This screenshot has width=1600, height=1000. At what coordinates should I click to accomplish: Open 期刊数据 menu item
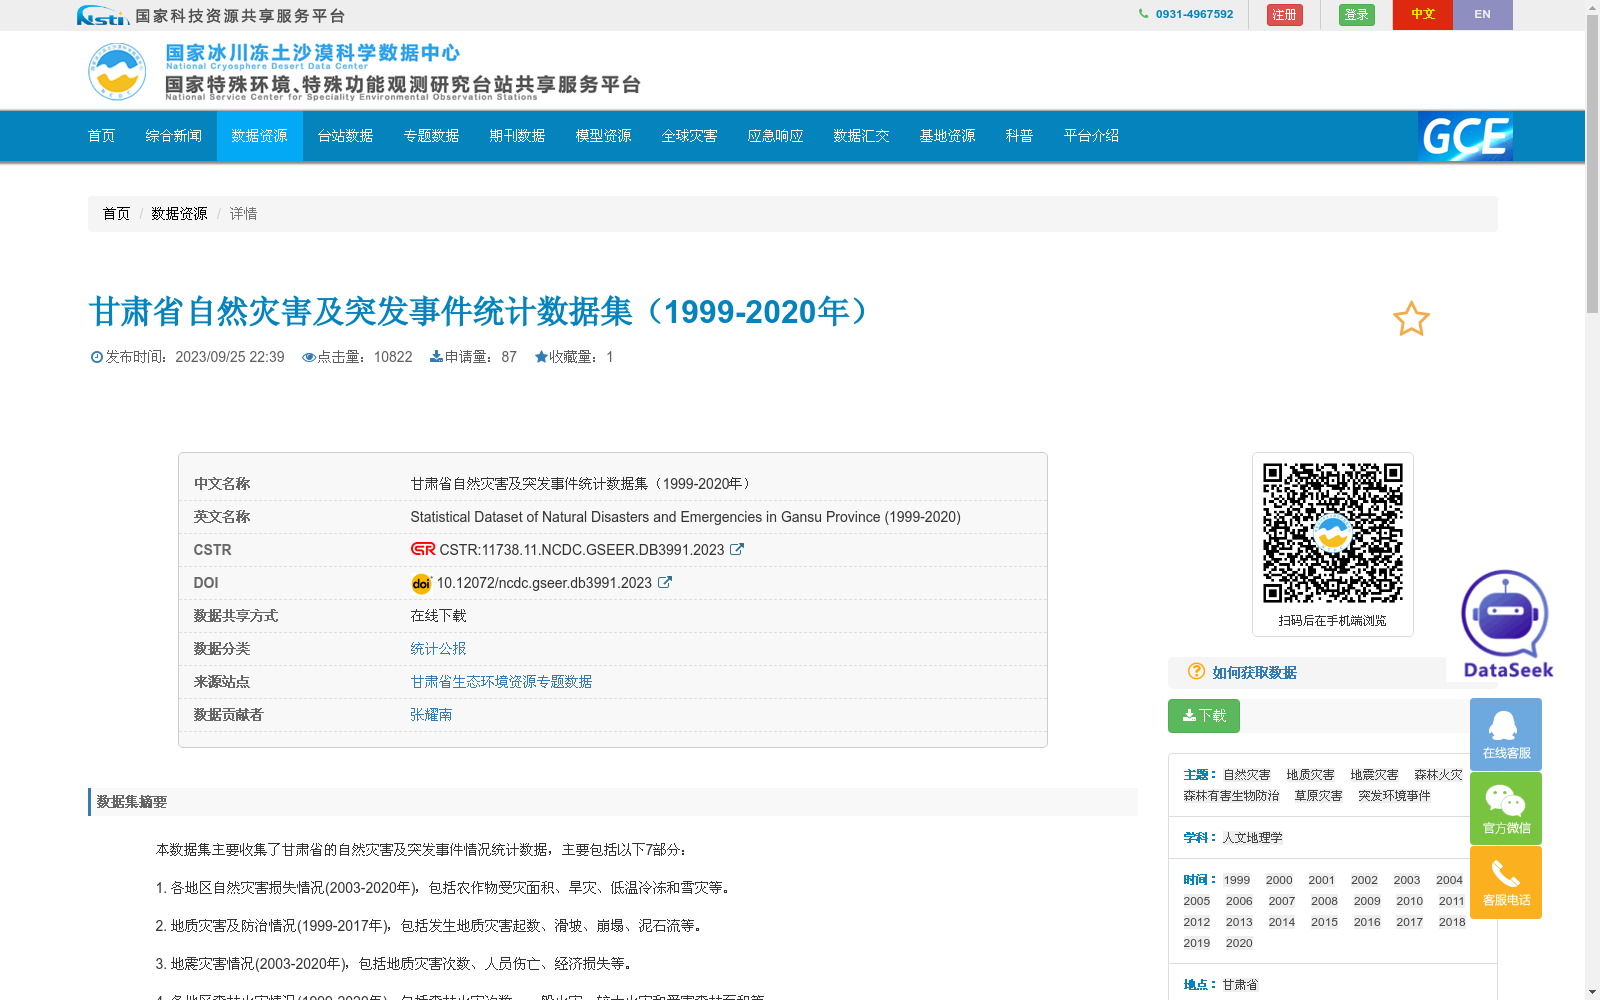pyautogui.click(x=518, y=136)
